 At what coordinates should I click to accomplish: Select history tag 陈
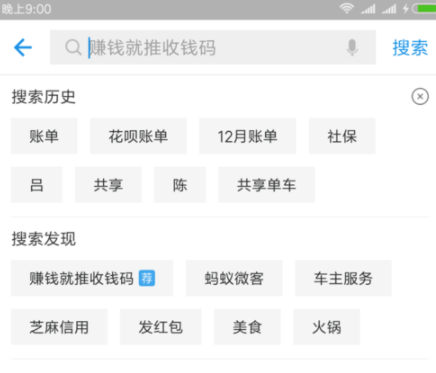pyautogui.click(x=180, y=185)
